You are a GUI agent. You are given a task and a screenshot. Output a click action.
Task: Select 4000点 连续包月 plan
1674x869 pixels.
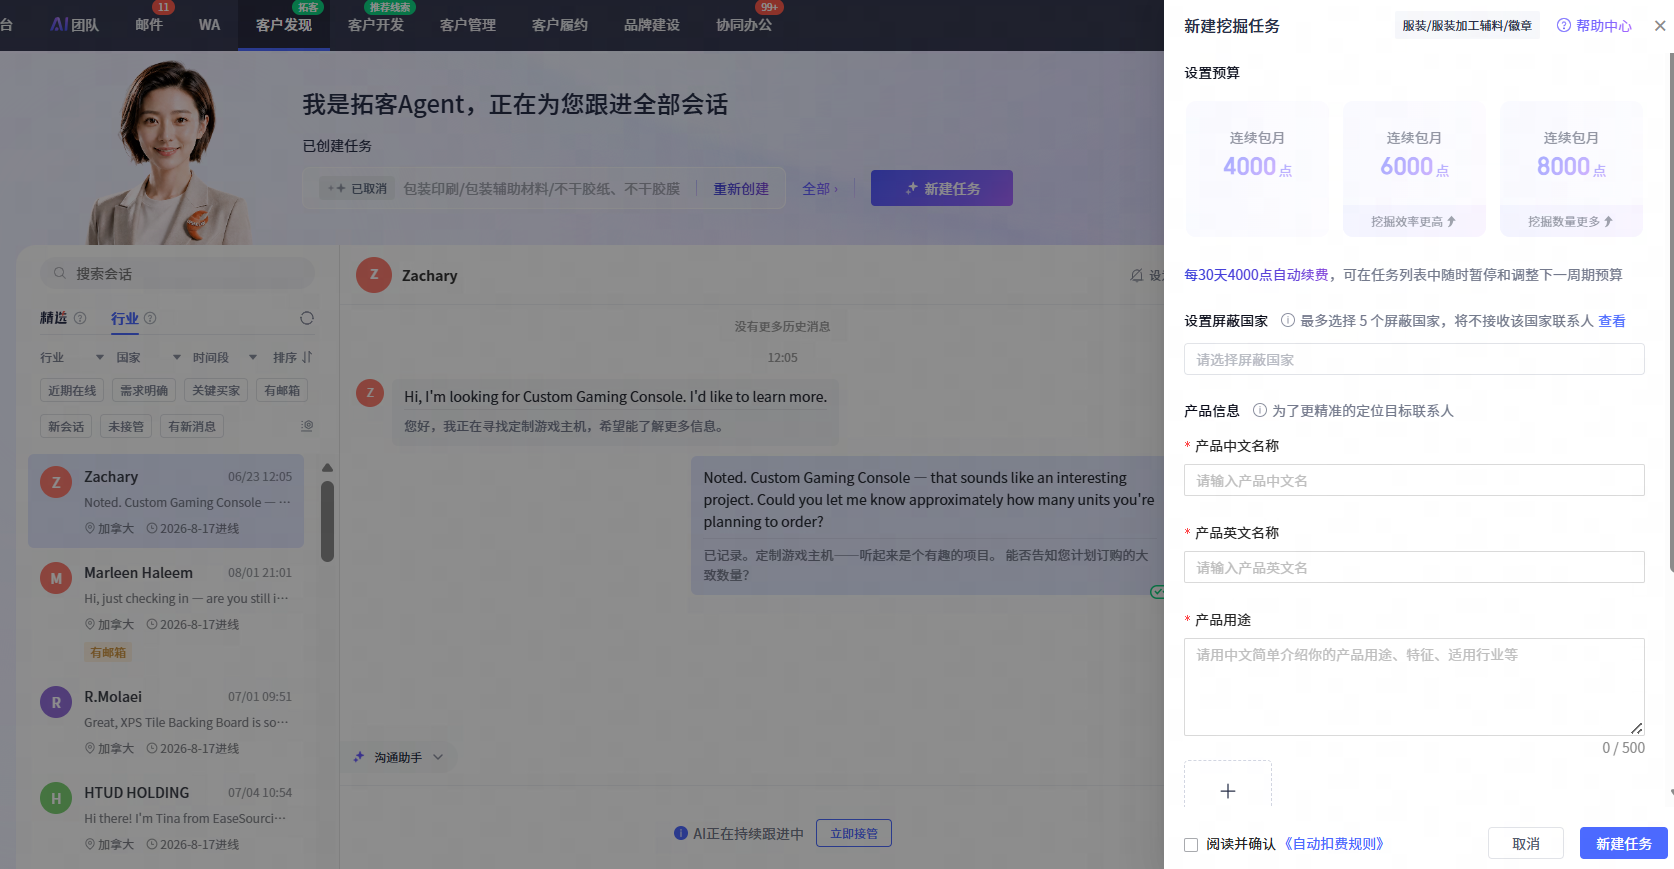(1257, 169)
